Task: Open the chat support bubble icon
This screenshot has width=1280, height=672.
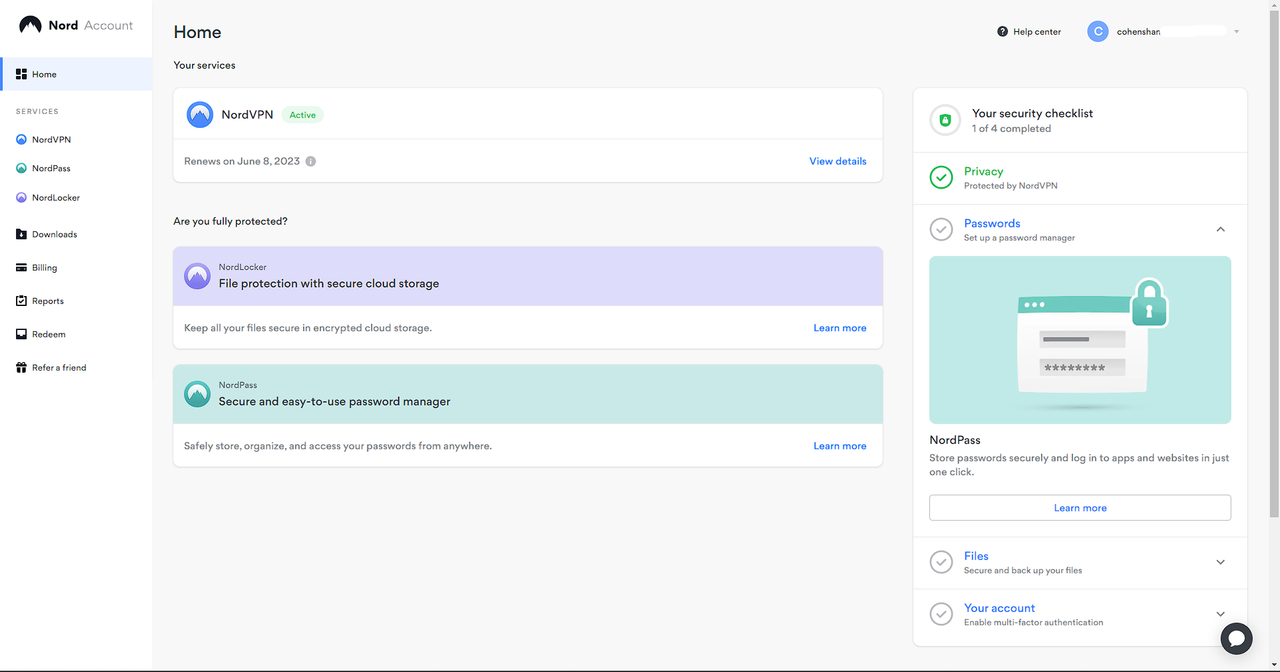Action: [1237, 638]
